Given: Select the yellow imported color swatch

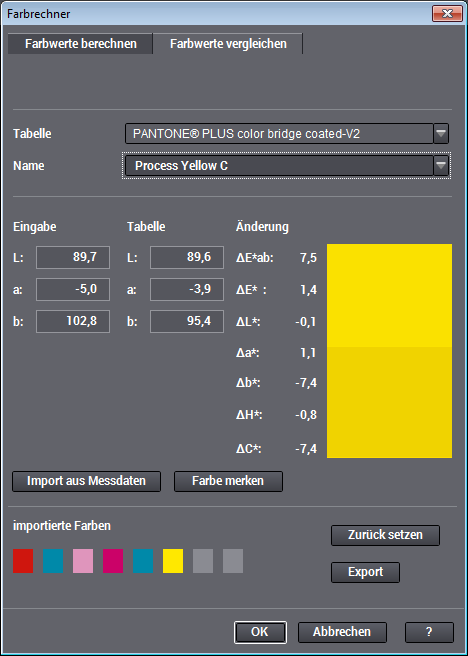Looking at the screenshot, I should tap(173, 561).
